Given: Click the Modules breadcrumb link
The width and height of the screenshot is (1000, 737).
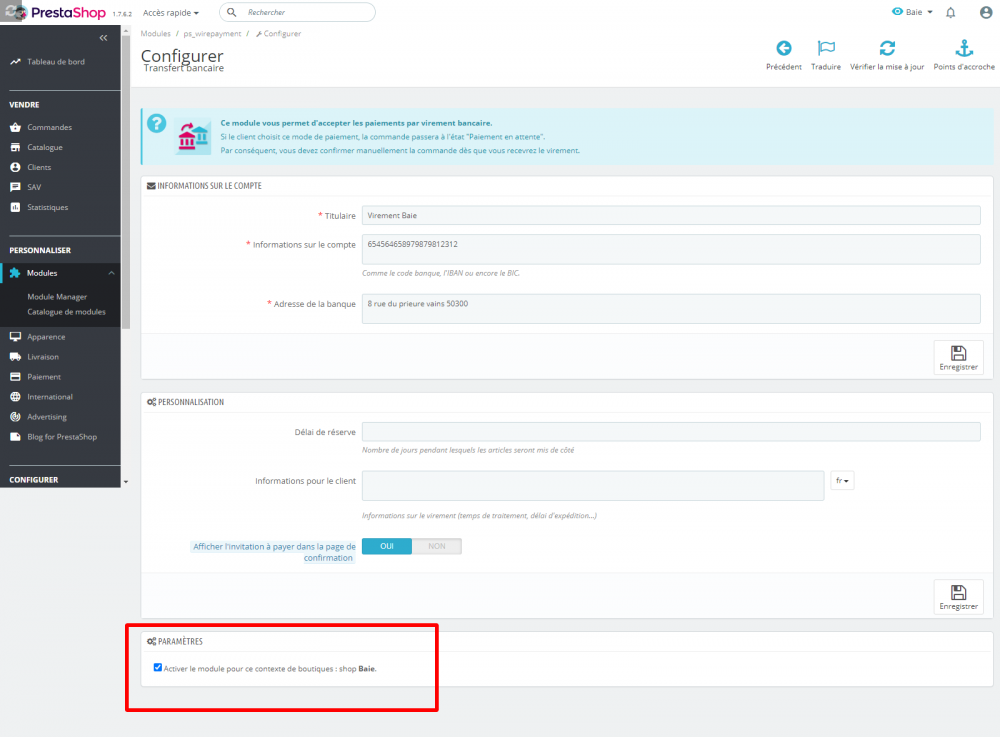Looking at the screenshot, I should [155, 33].
